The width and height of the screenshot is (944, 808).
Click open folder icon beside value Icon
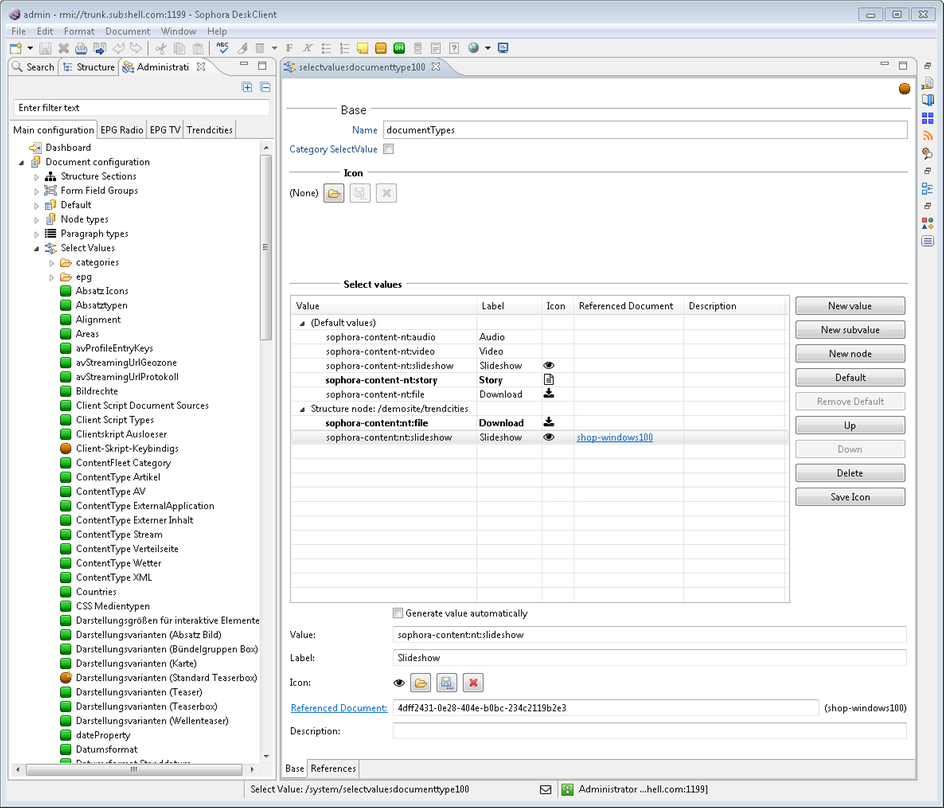pyautogui.click(x=420, y=683)
